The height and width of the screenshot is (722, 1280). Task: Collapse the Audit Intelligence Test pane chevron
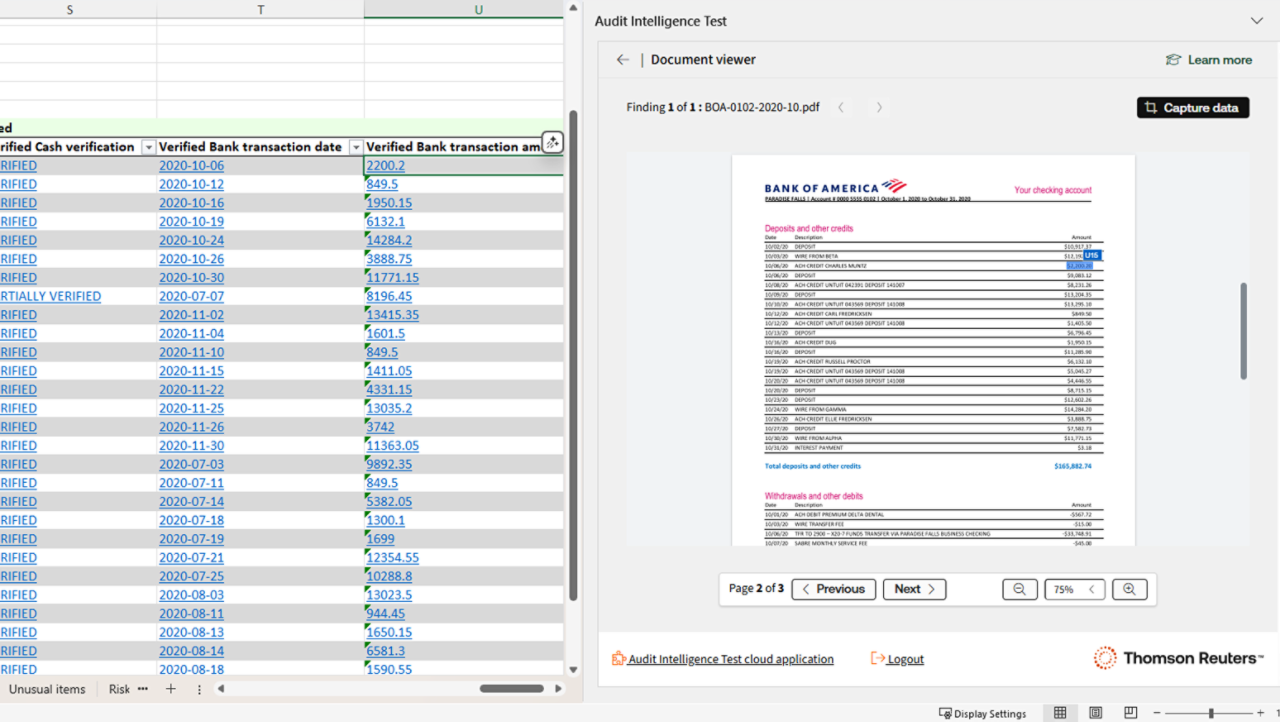tap(1257, 21)
